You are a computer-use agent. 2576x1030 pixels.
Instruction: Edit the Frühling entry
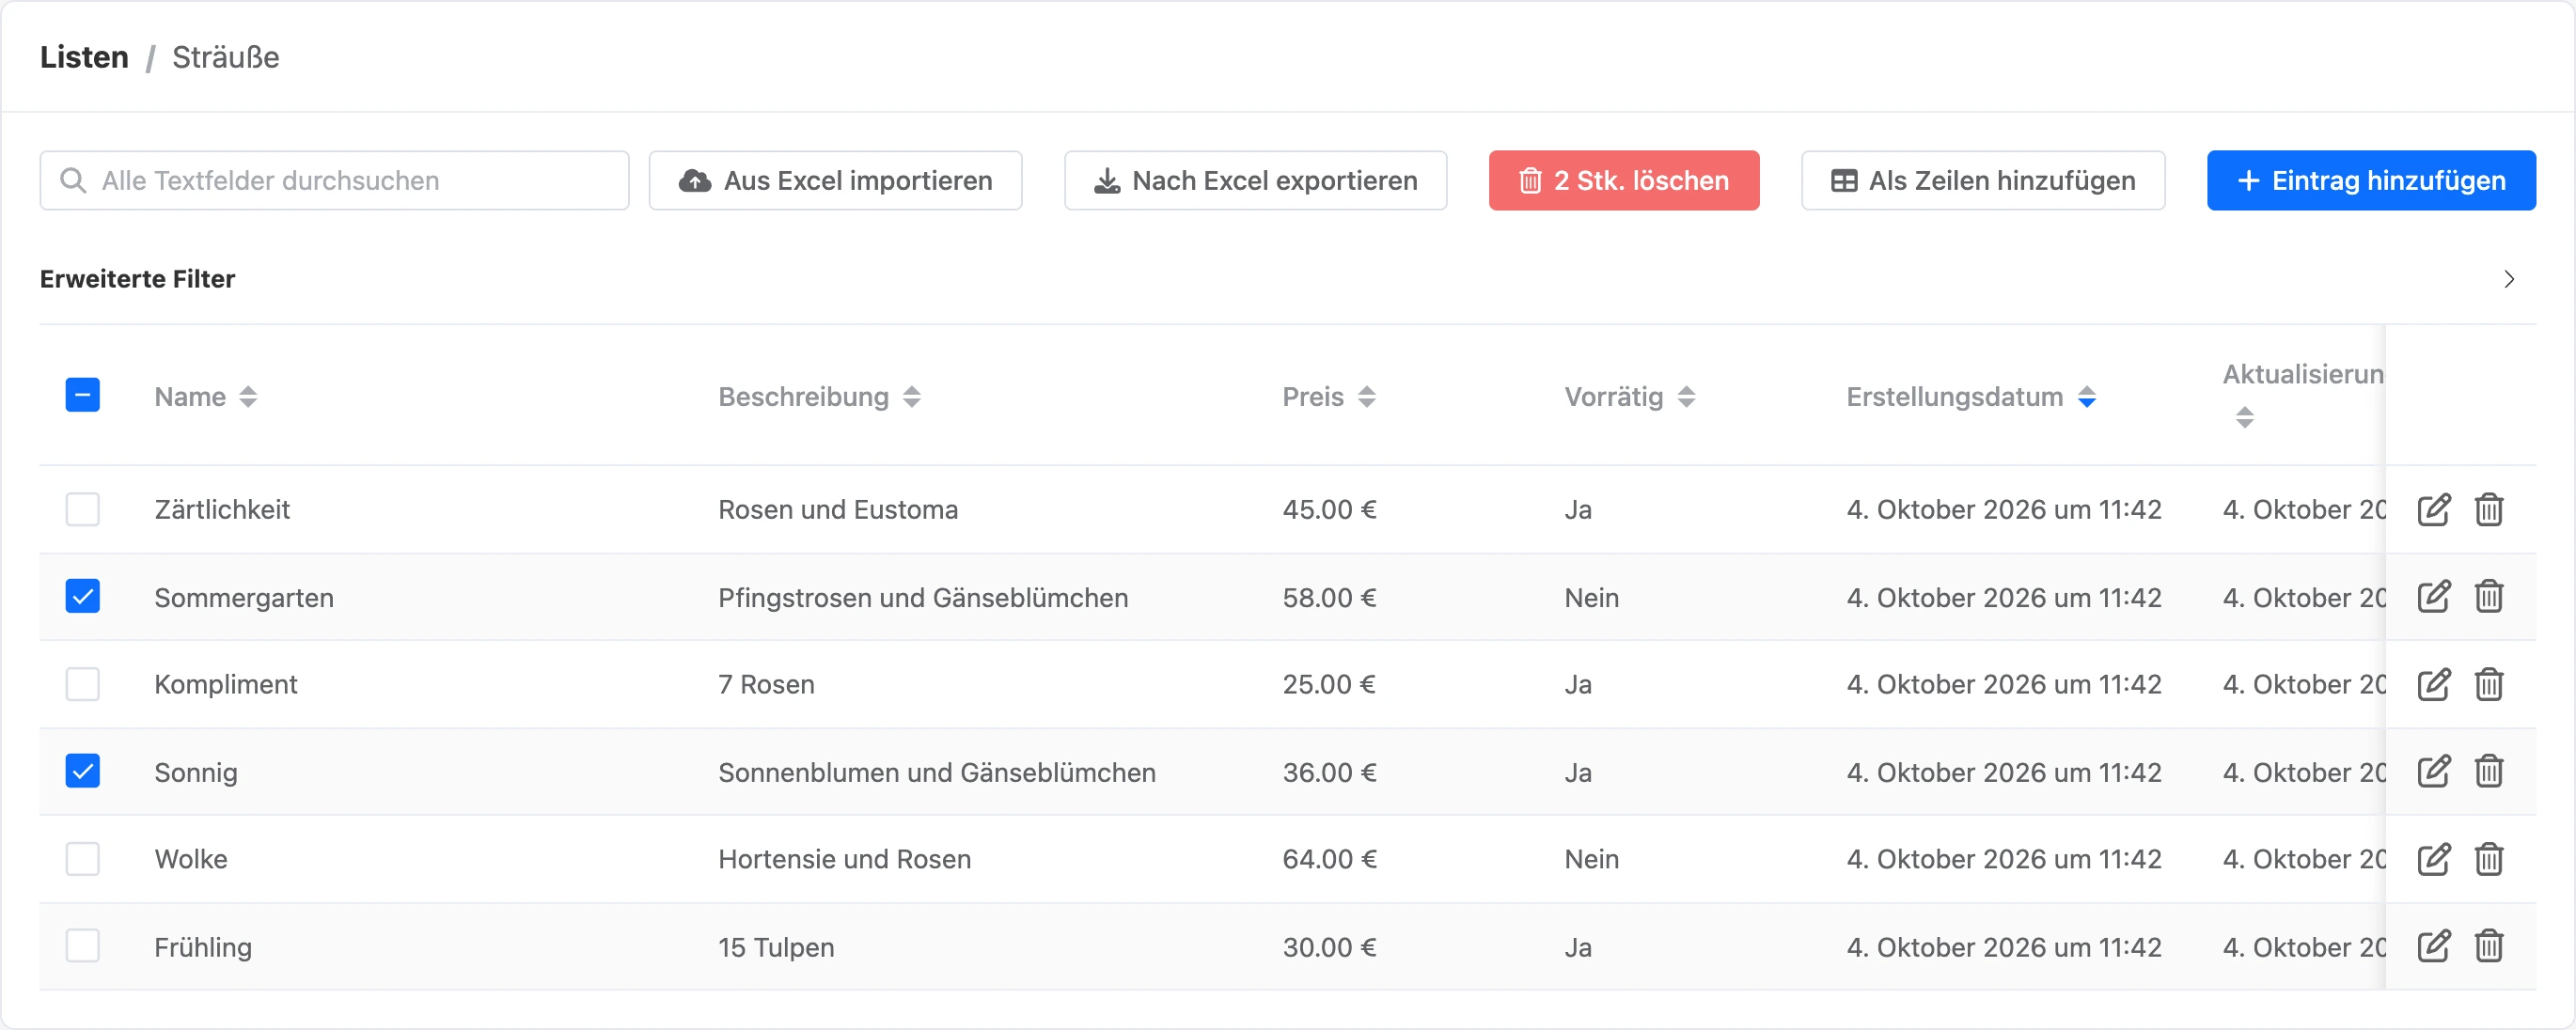[2433, 946]
